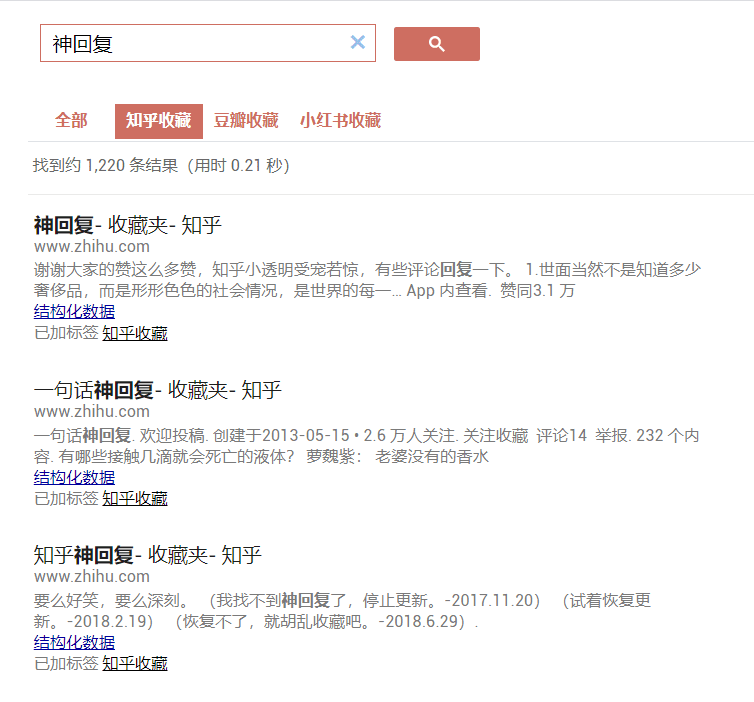Screen dimensions: 754x702
Task: Click snippet mentioning 创建于2013-05-15
Action: coord(366,446)
